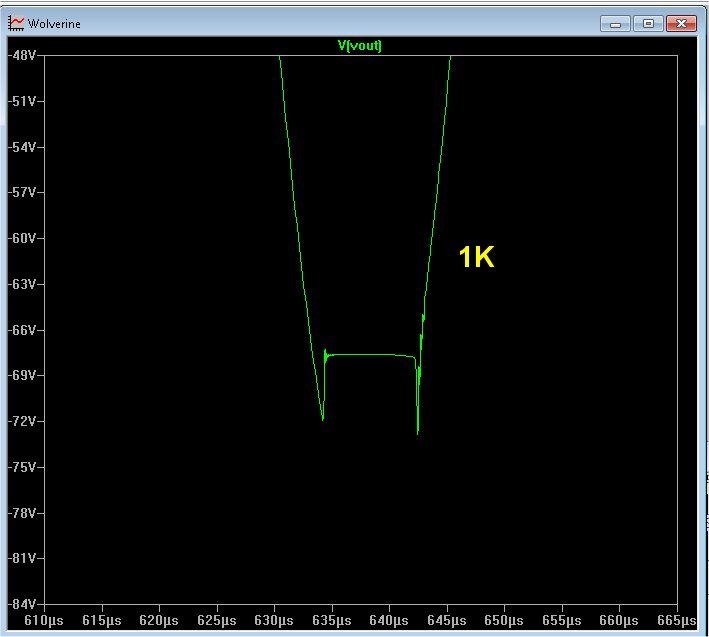Click the 615µs time axis label

point(102,621)
